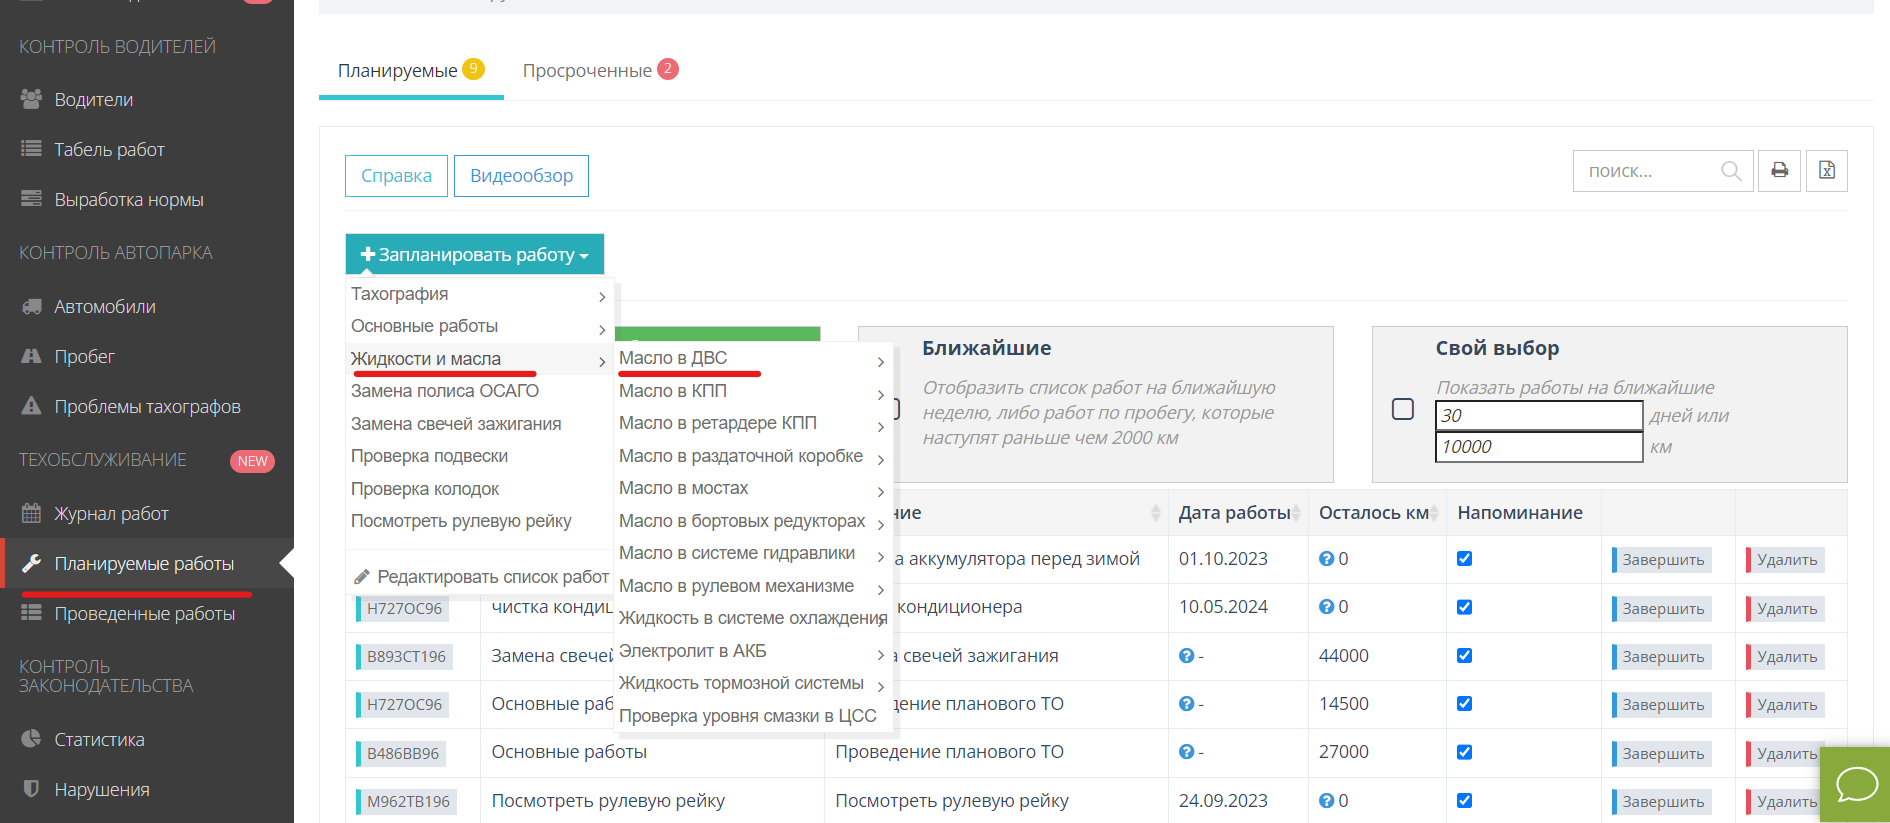Export table to Excel file
1890x823 pixels.
(1827, 171)
